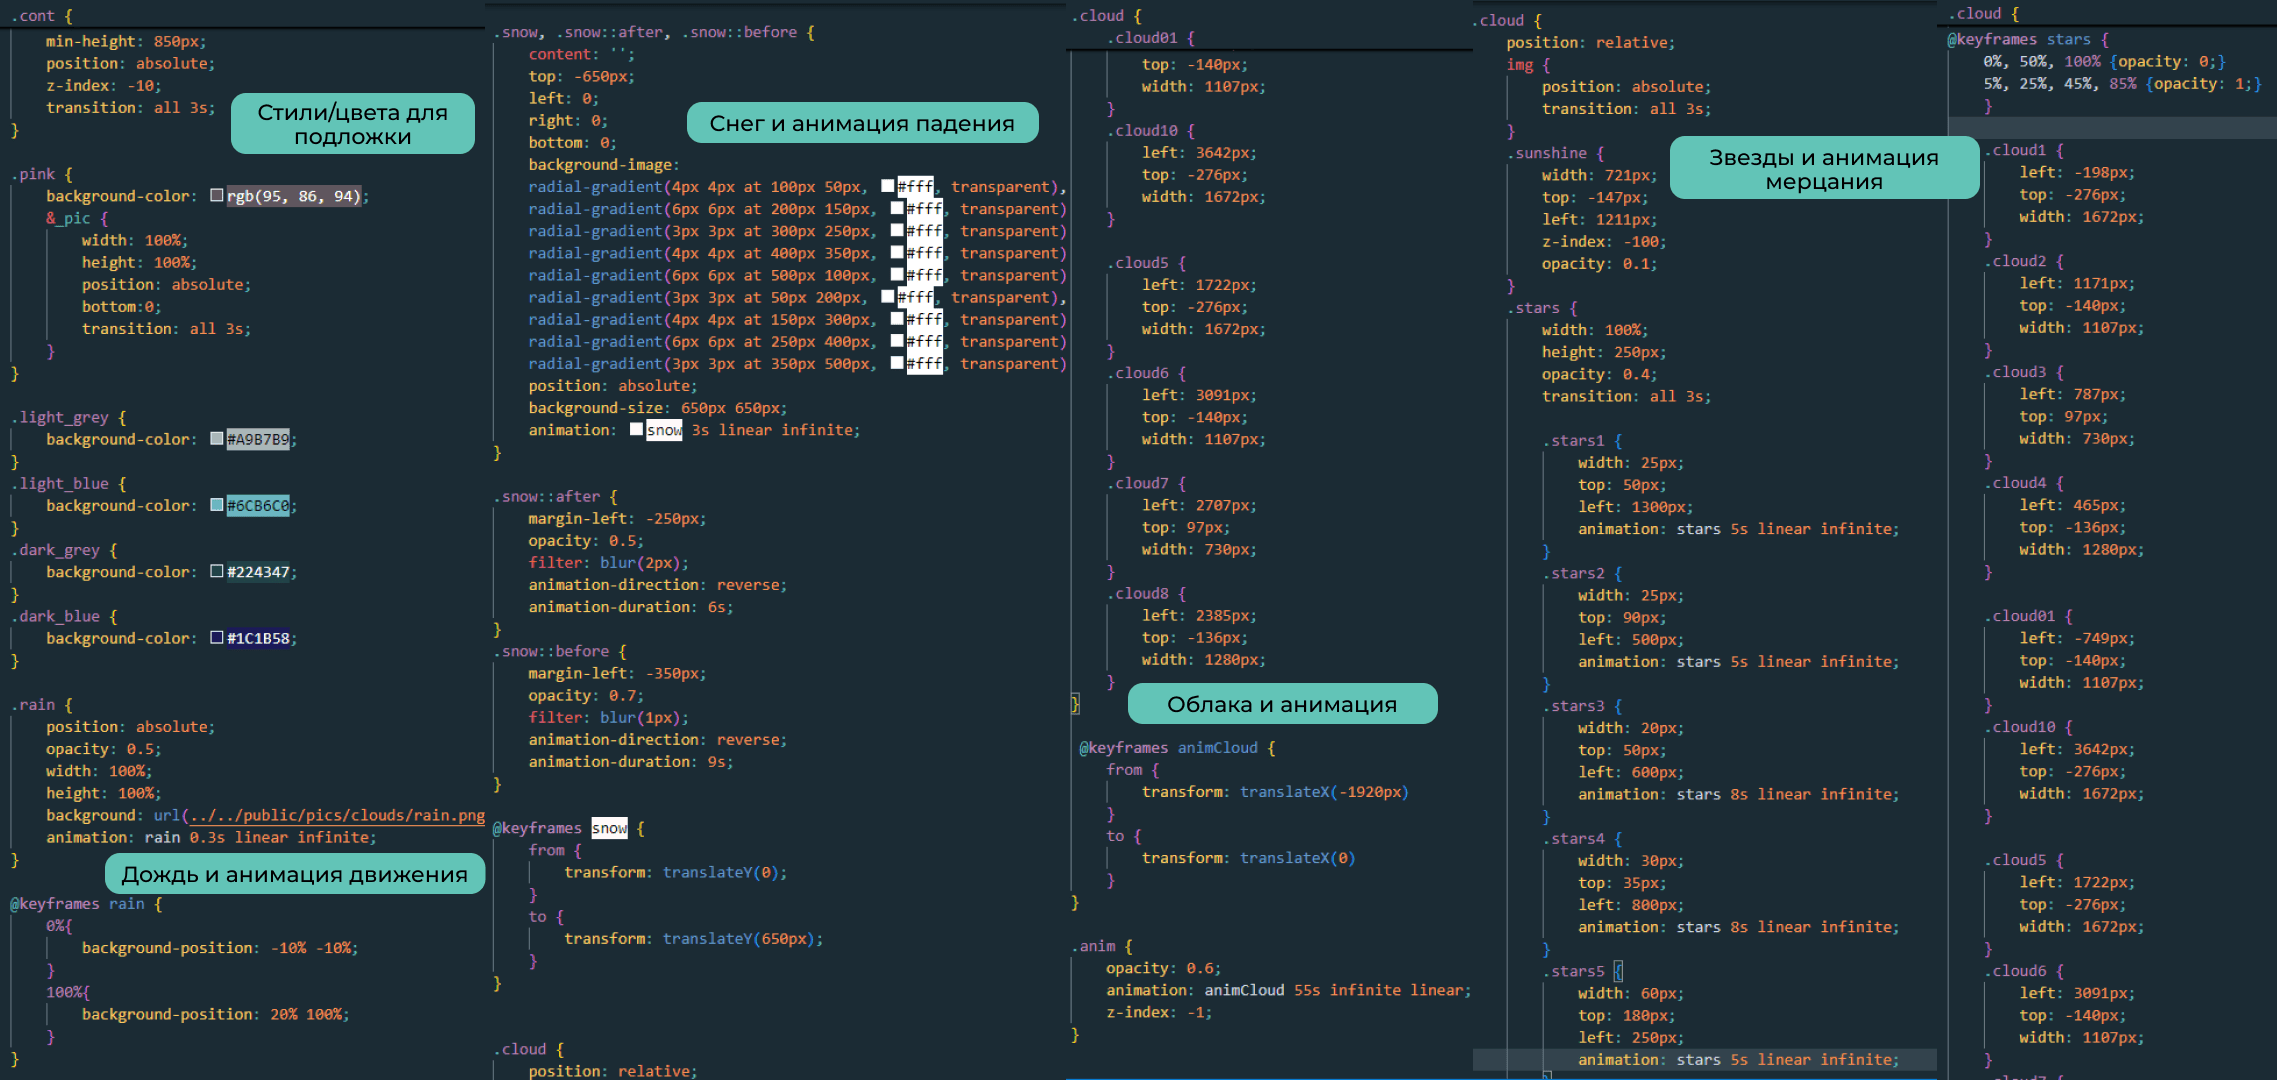The width and height of the screenshot is (2277, 1080).
Task: Click 'animation-duration: 6s;' line
Action: [x=631, y=607]
